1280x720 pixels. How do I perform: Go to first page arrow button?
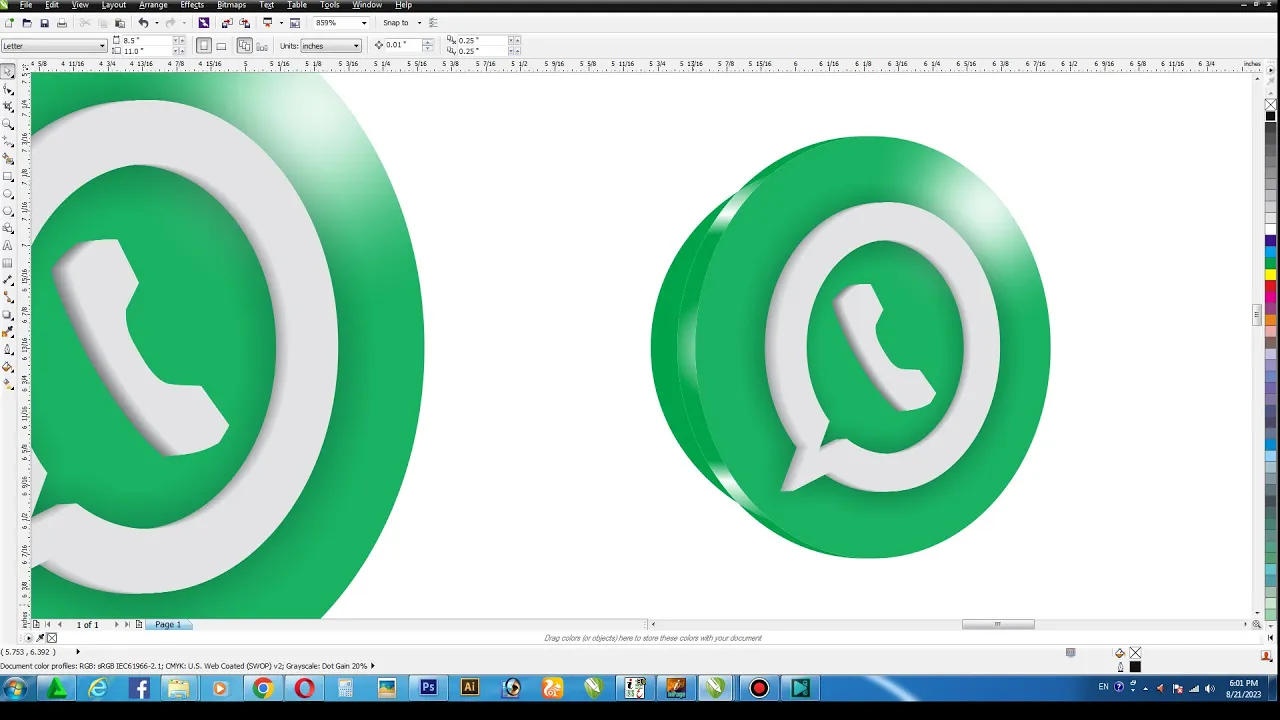click(47, 624)
